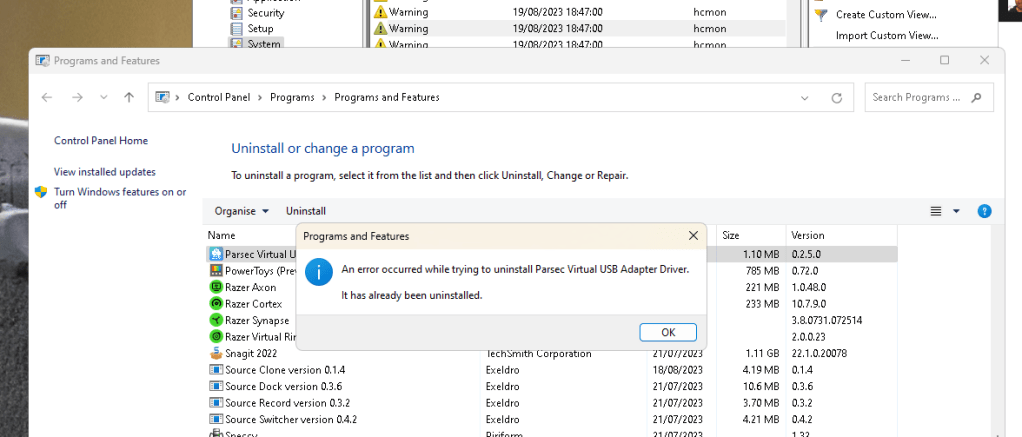Open Turn Windows features on or off

(x=120, y=198)
